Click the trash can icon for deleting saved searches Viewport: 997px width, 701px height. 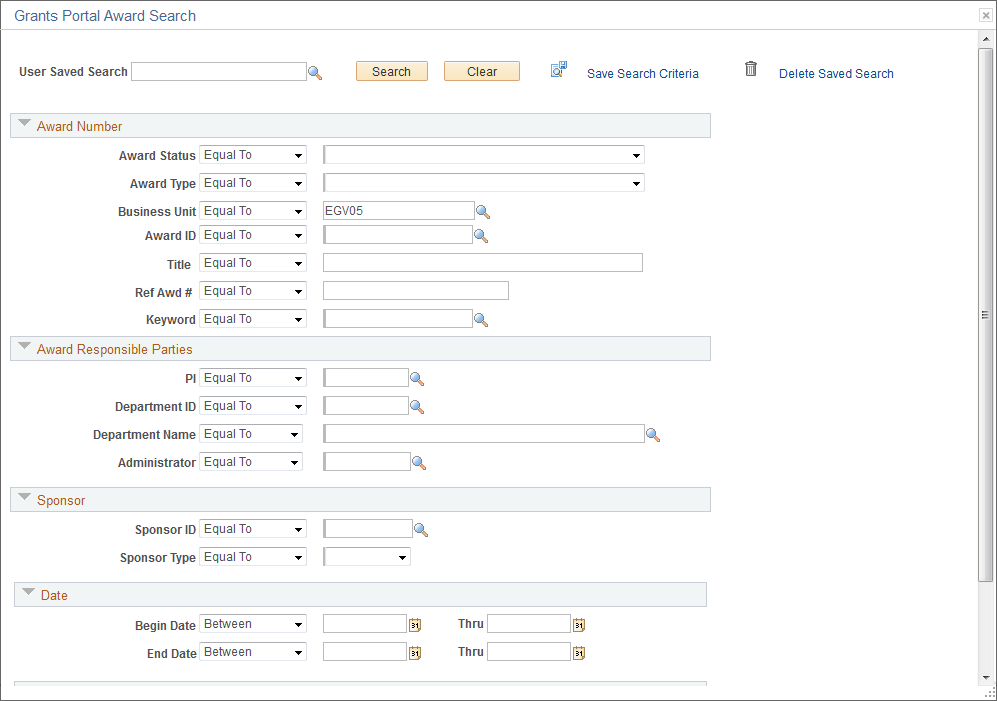click(751, 69)
